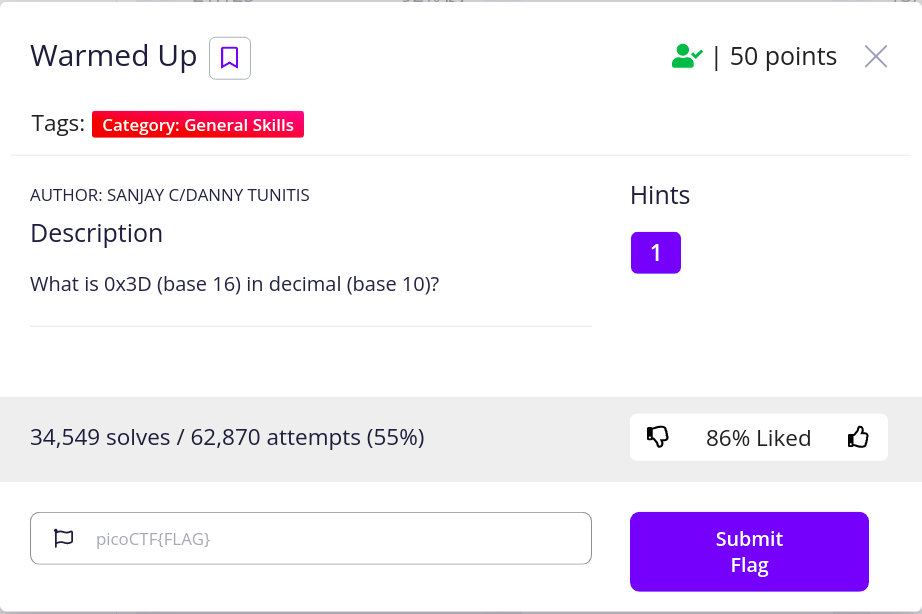The image size is (922, 614).
Task: Select the Category: General Skills tag
Action: [x=198, y=125]
